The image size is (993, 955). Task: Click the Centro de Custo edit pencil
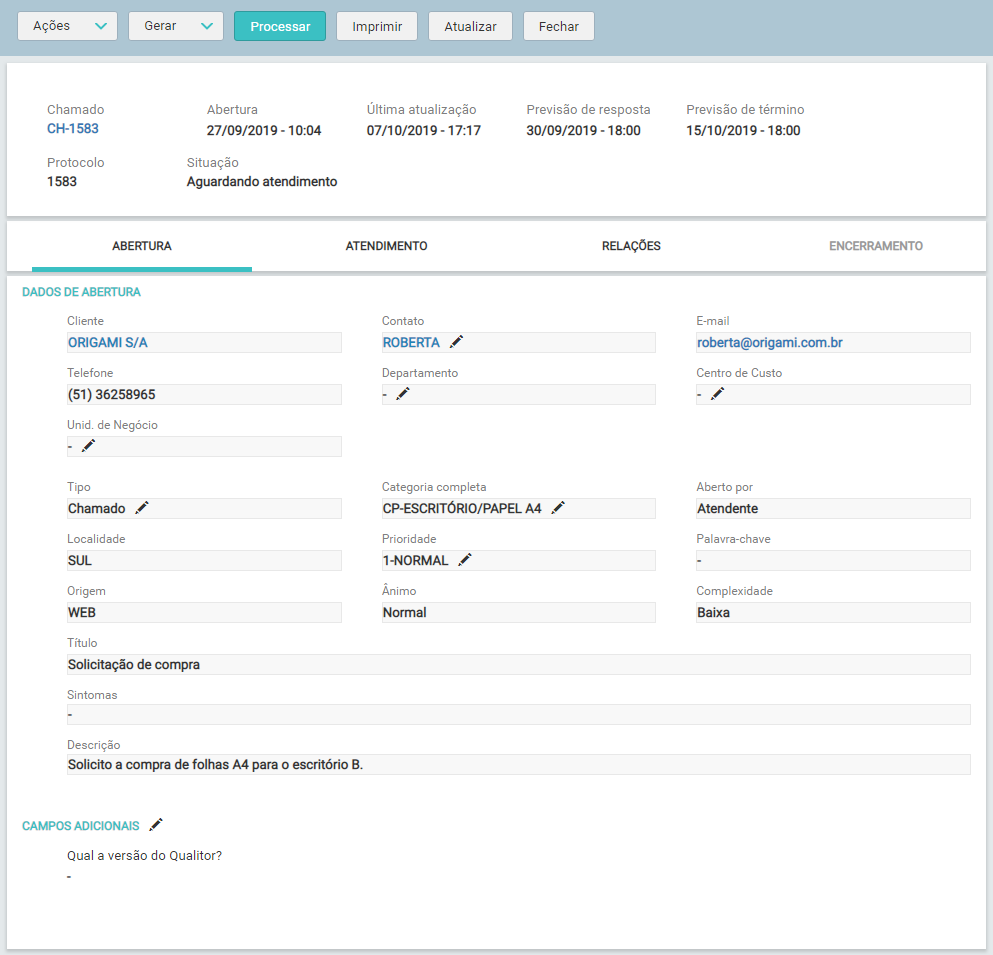tap(717, 394)
